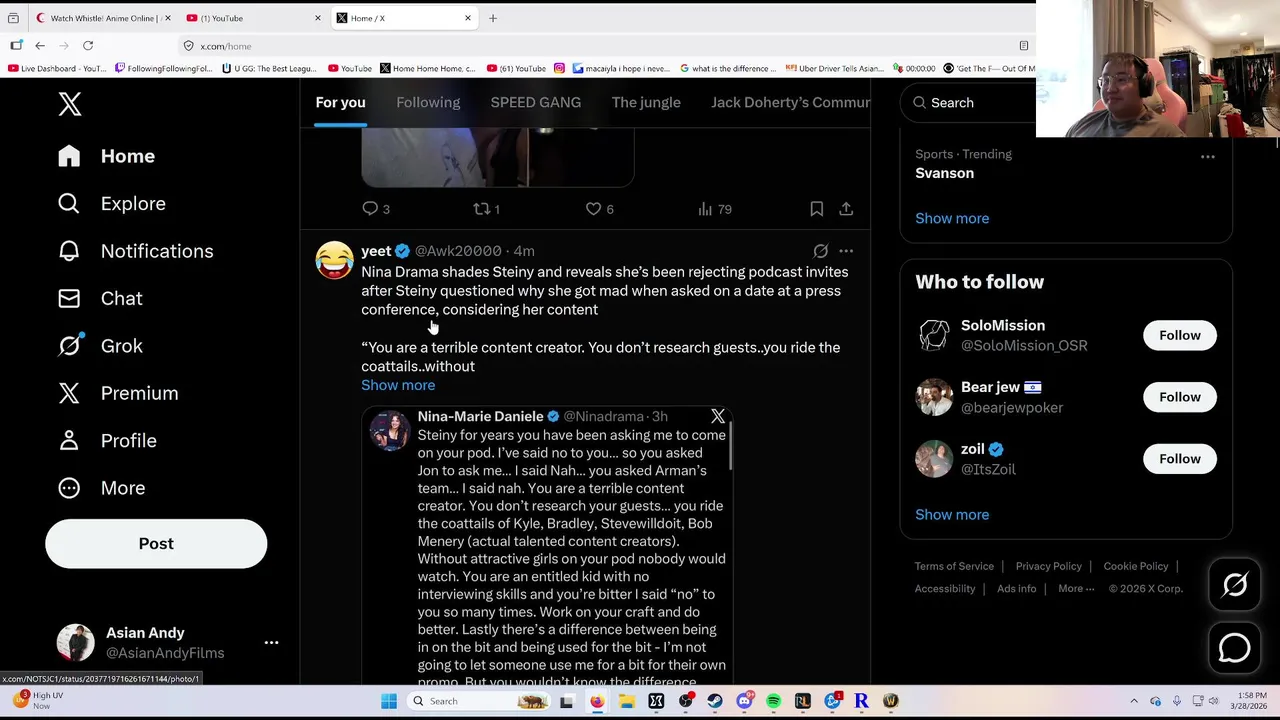Image resolution: width=1280 pixels, height=720 pixels.
Task: Open the Live Dashboard bookmark
Action: (x=57, y=68)
